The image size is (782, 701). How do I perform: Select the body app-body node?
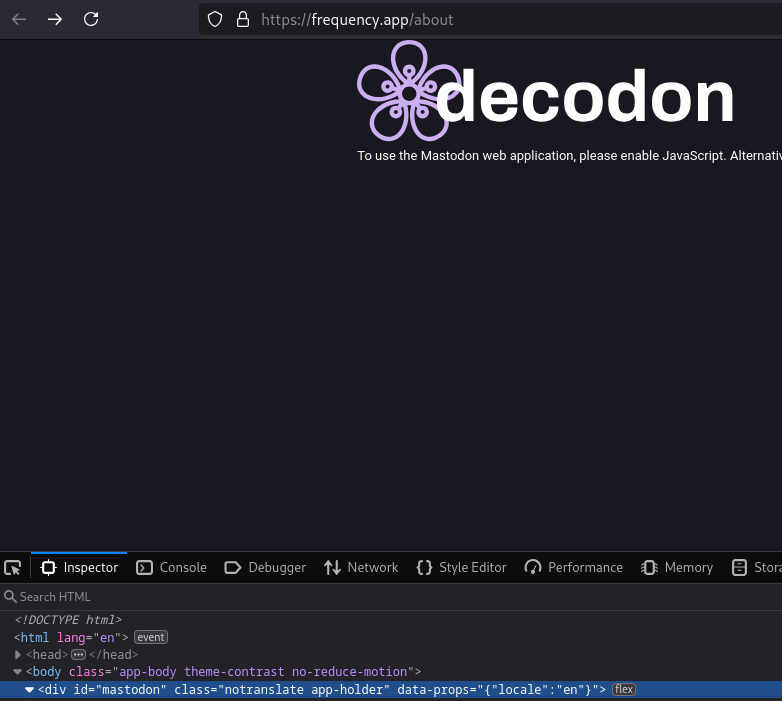(223, 672)
